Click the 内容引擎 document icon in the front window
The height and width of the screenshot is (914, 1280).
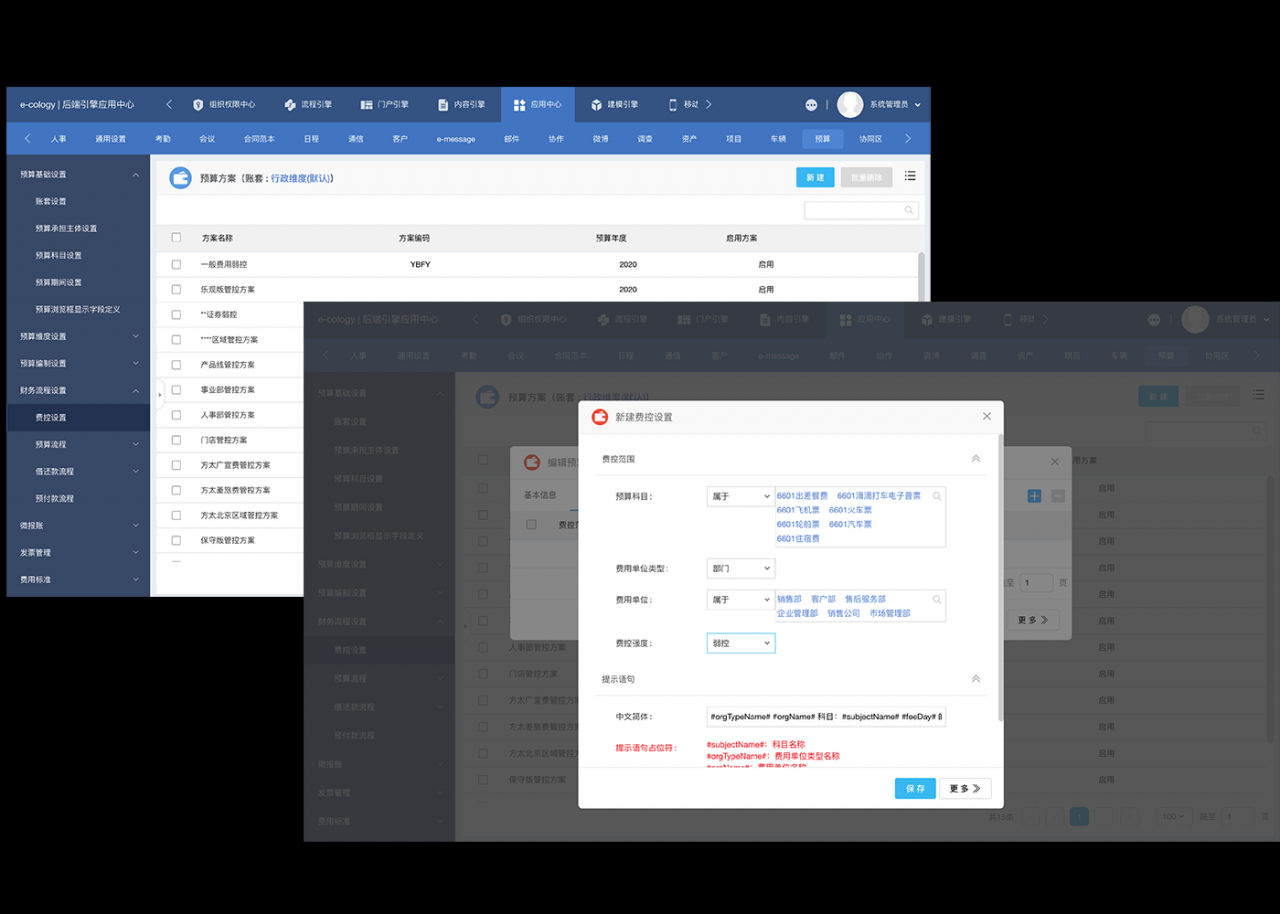[x=443, y=104]
